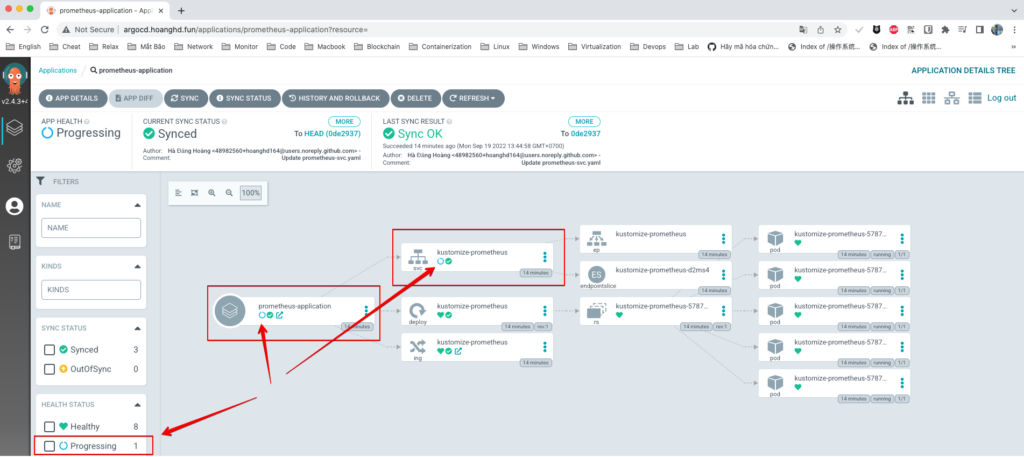The height and width of the screenshot is (457, 1024).
Task: Click the filter funnel icon
Action: click(40, 181)
